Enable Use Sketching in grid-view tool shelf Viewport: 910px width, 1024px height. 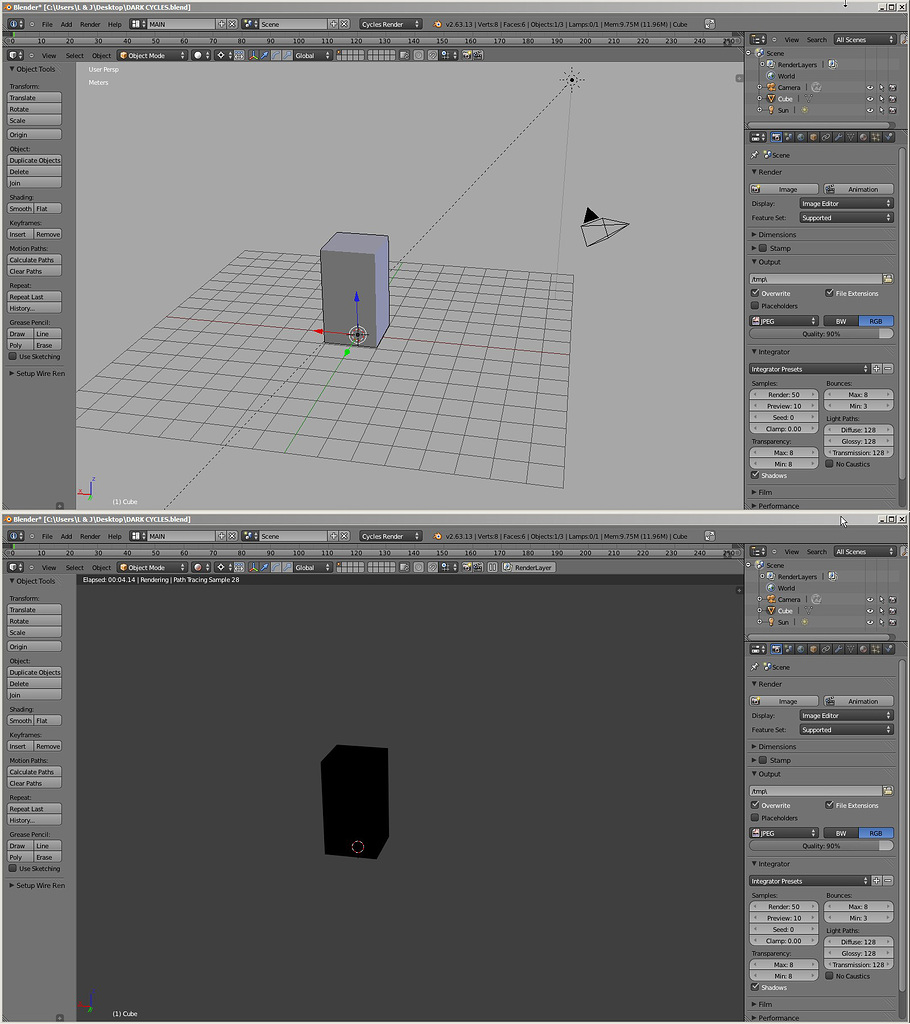point(12,357)
